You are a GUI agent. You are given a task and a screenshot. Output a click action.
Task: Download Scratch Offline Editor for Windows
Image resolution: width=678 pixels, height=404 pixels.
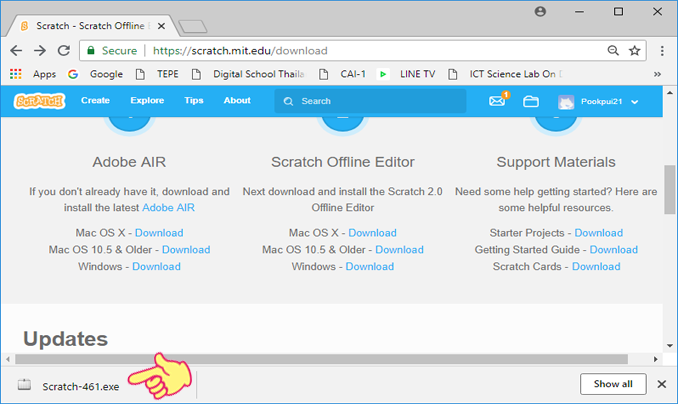pos(369,266)
